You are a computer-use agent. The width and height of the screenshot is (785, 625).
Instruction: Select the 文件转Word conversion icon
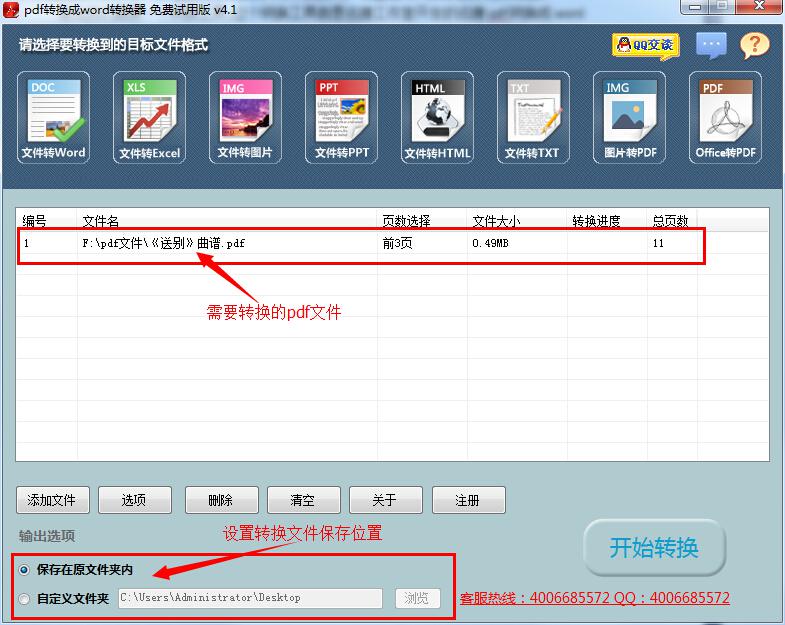click(54, 117)
